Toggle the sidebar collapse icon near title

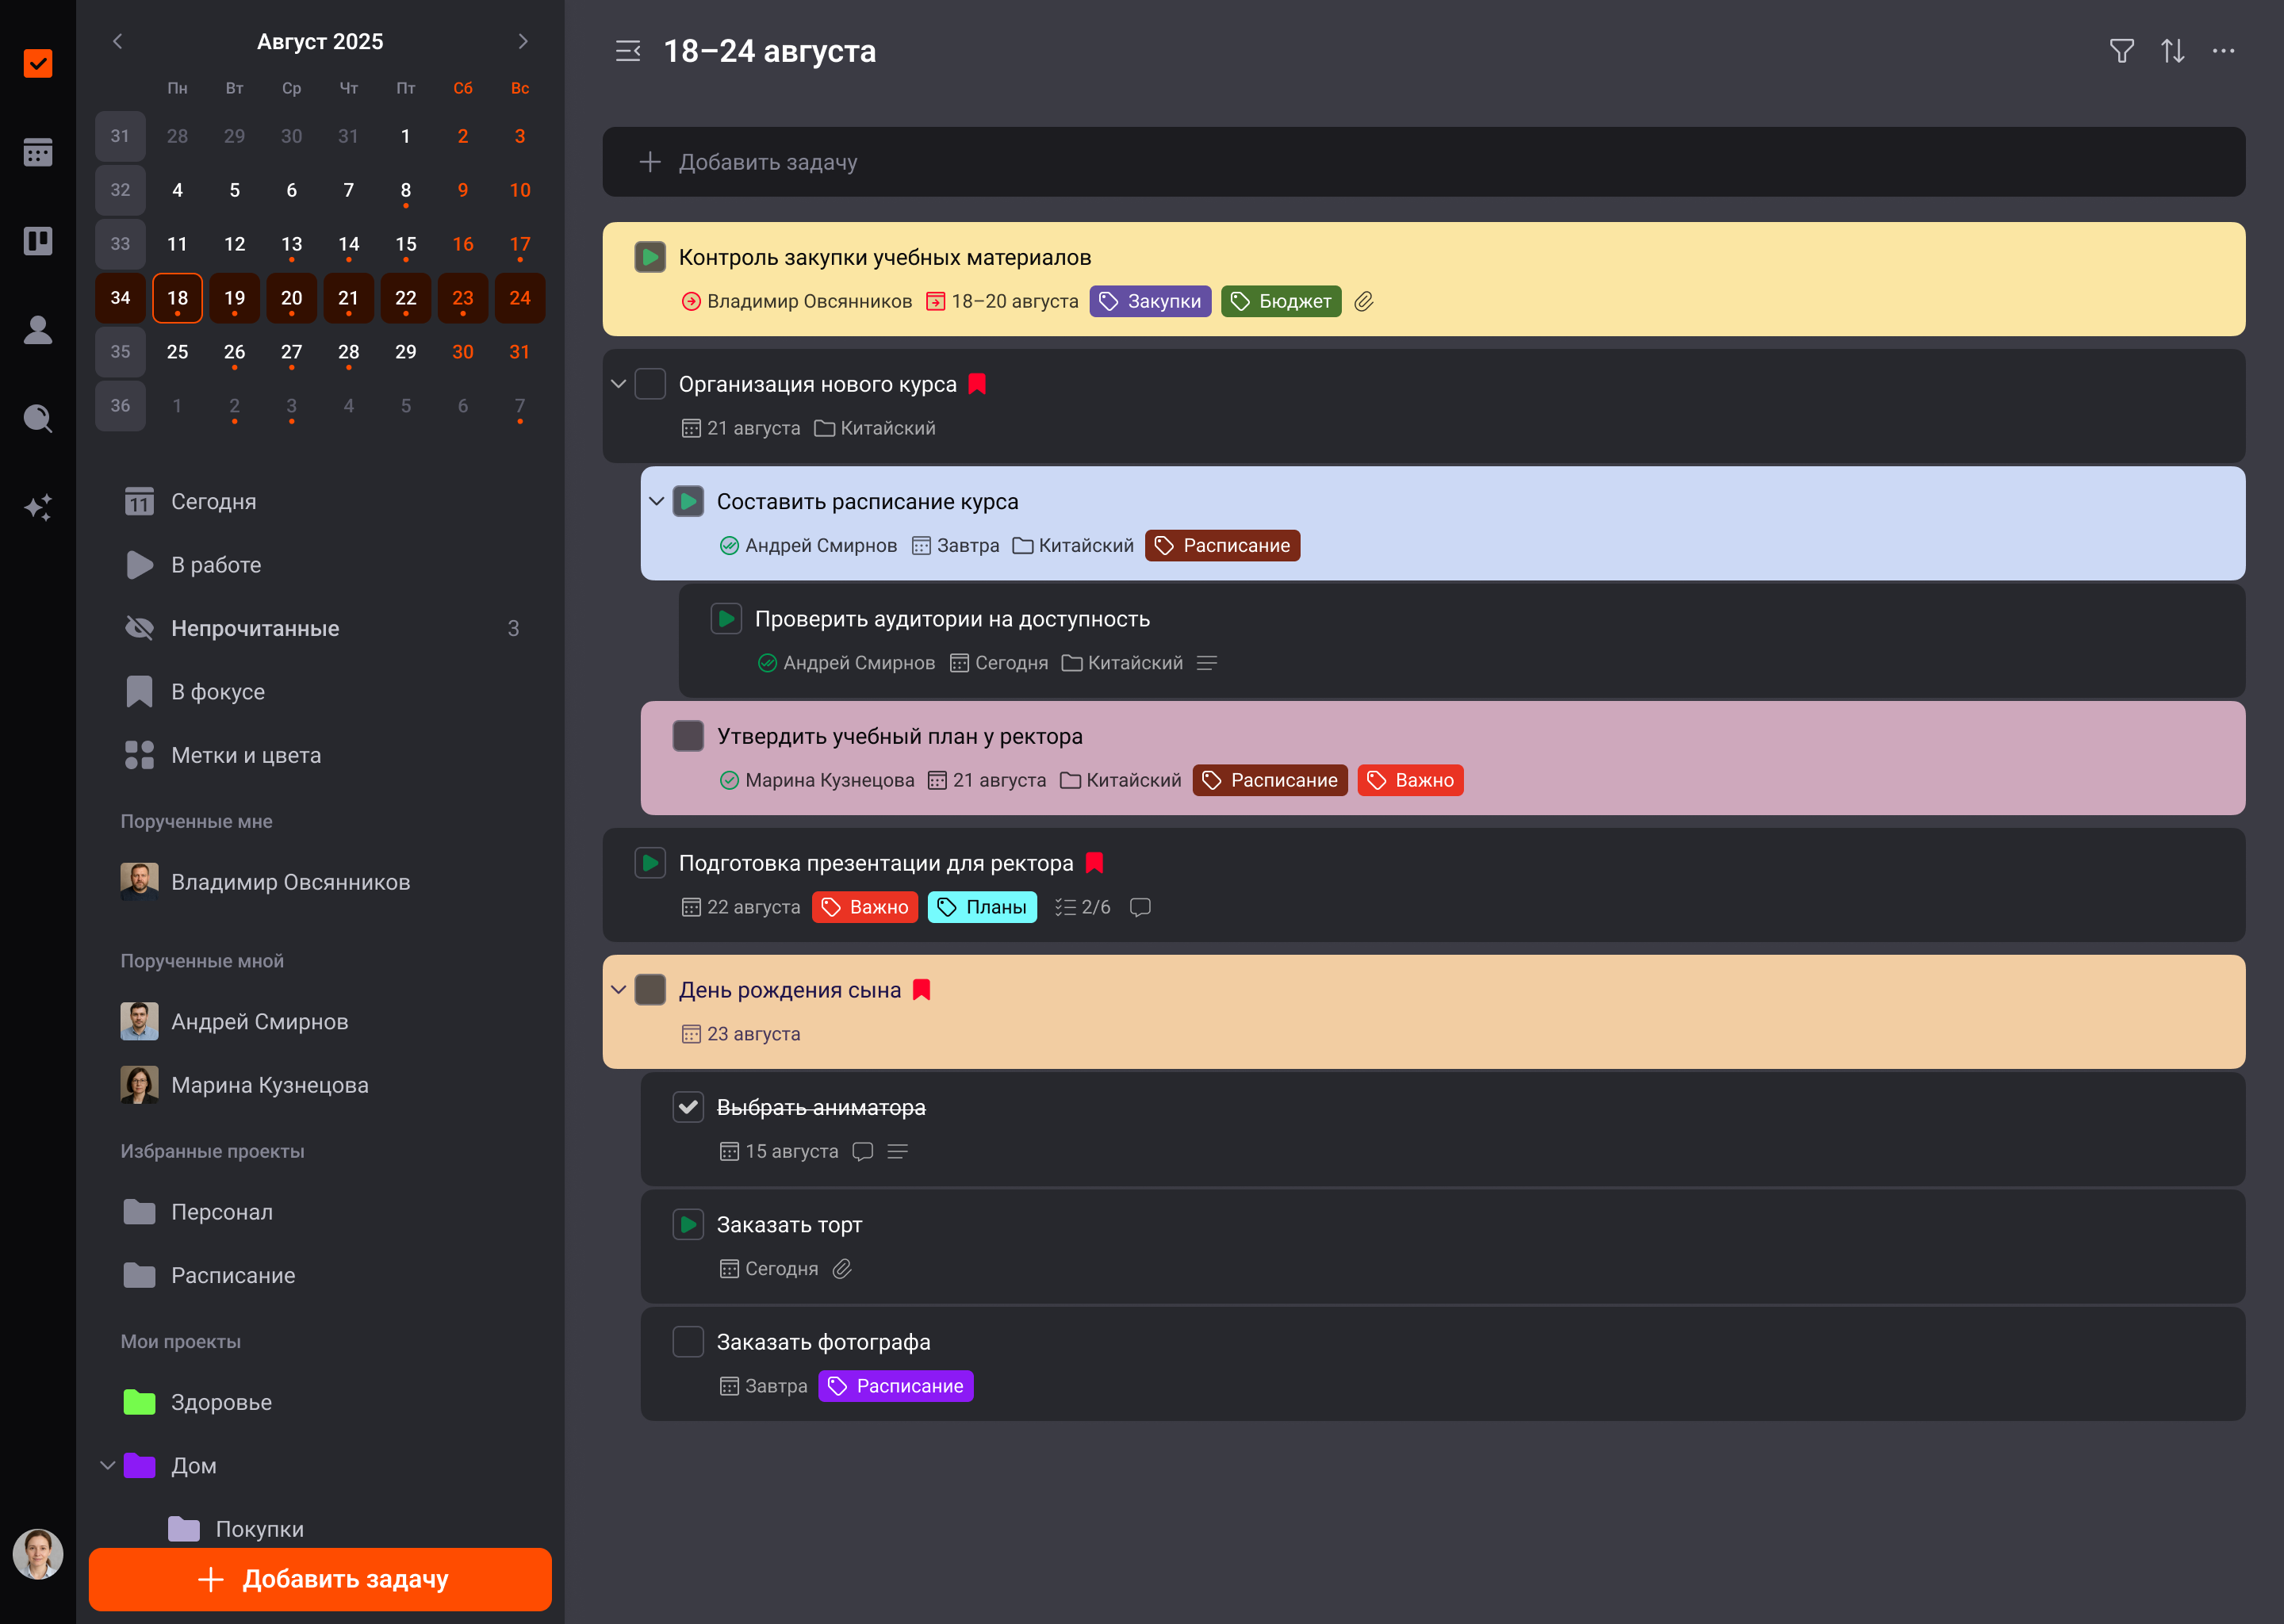[x=628, y=51]
